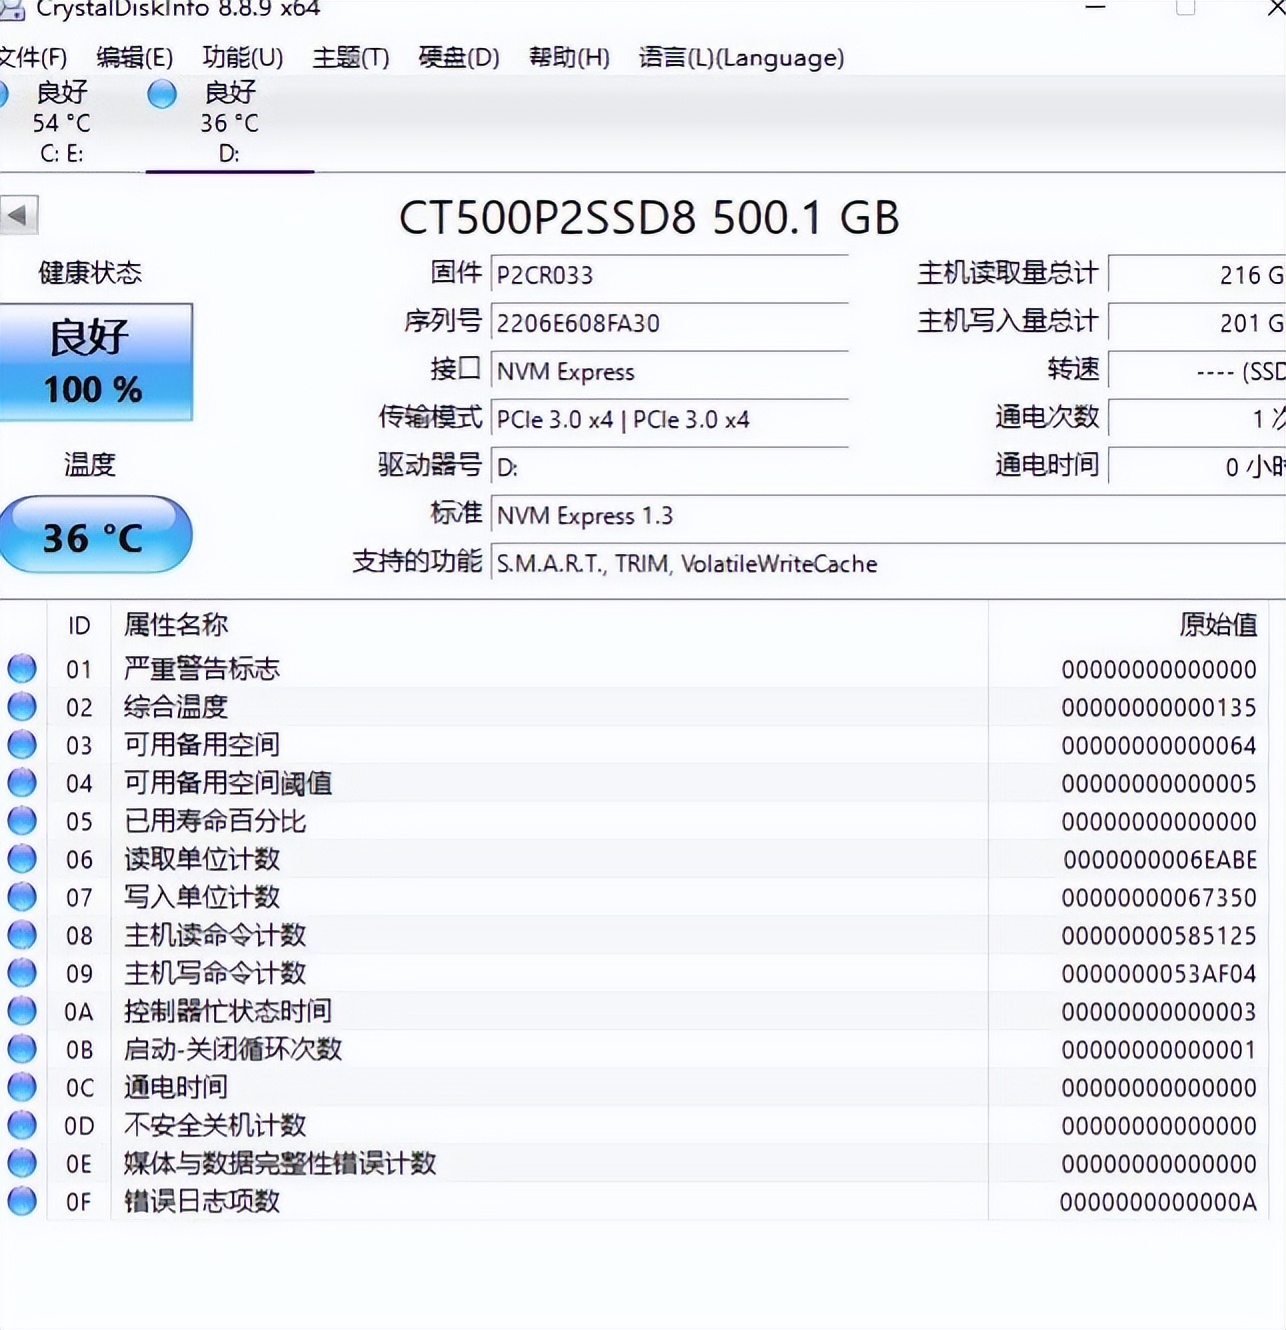Click the 通电时间 value field at top right

1197,467
